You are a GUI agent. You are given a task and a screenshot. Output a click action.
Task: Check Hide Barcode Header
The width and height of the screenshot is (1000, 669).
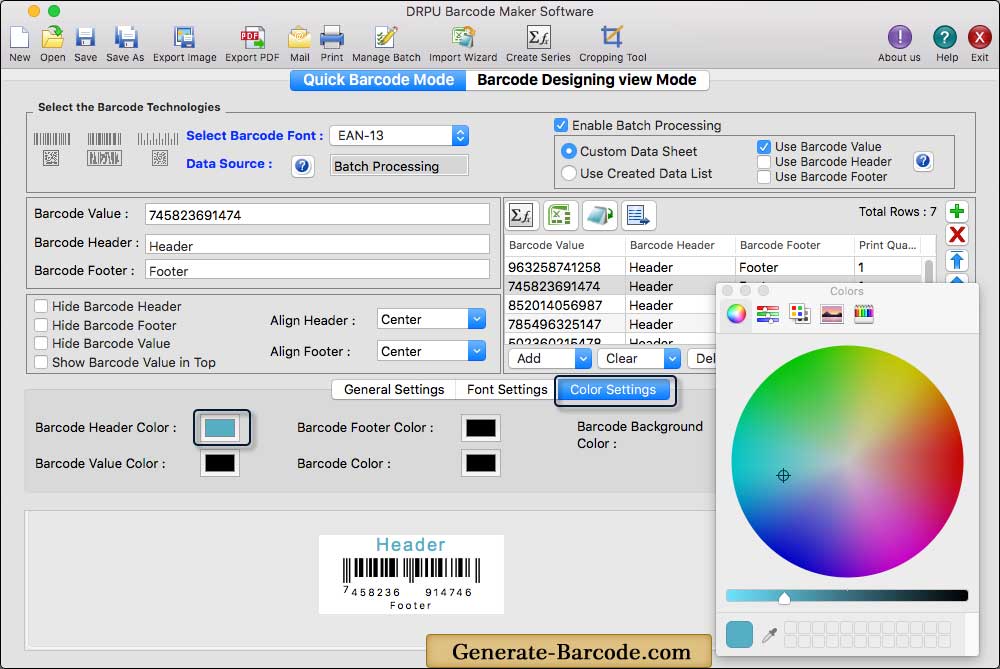41,306
